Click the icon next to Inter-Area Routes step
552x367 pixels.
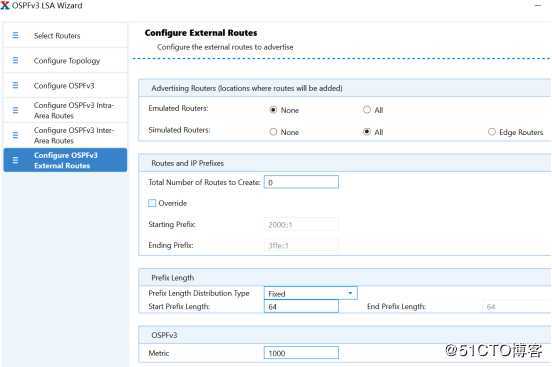point(15,135)
